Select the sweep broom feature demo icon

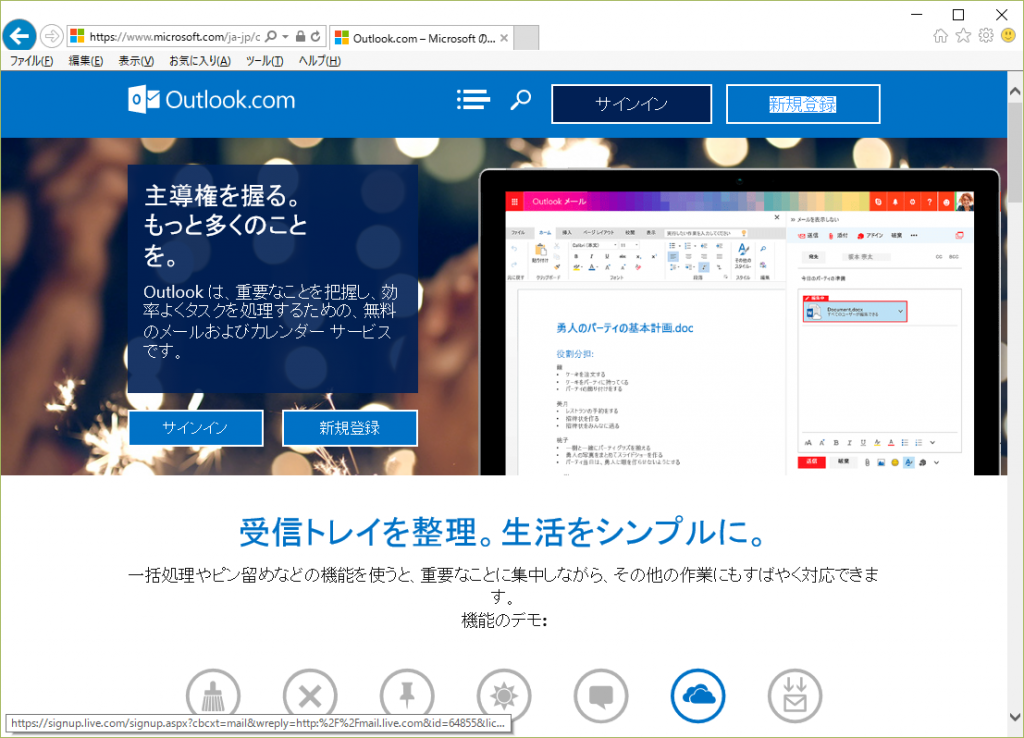[213, 696]
